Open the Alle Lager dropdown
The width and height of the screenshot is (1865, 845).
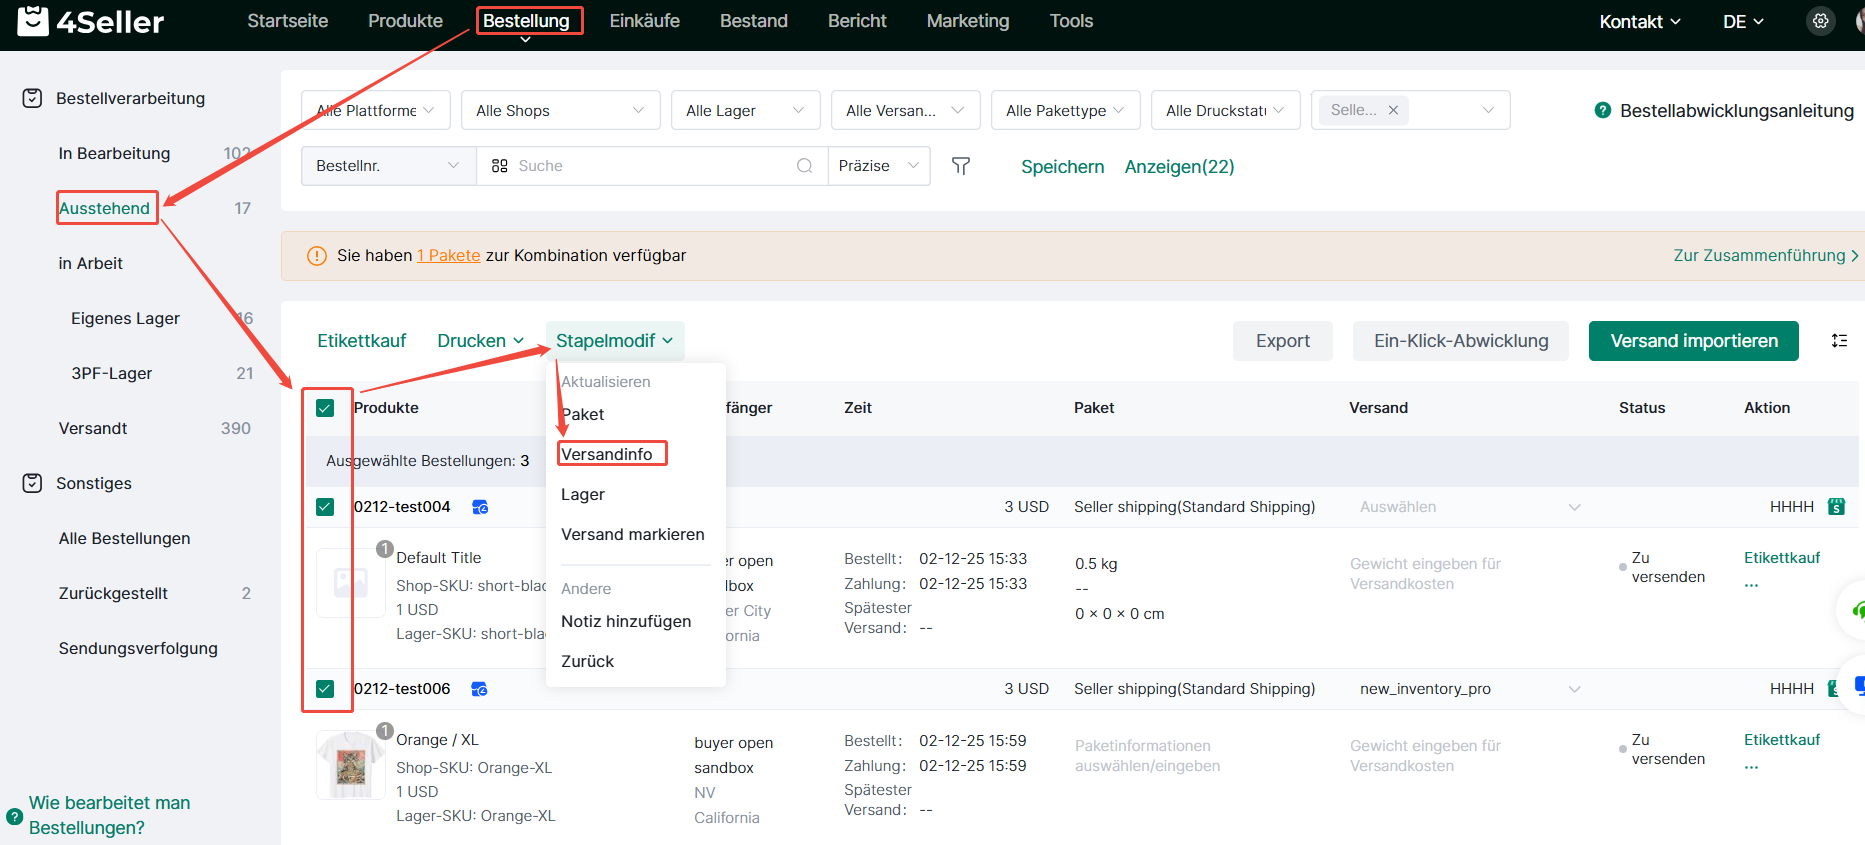click(x=745, y=111)
